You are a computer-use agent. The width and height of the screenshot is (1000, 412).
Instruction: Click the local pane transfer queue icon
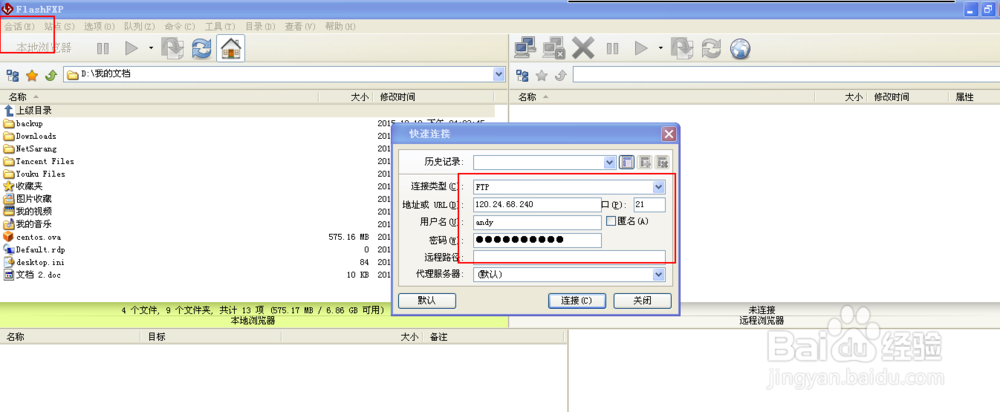click(x=172, y=48)
